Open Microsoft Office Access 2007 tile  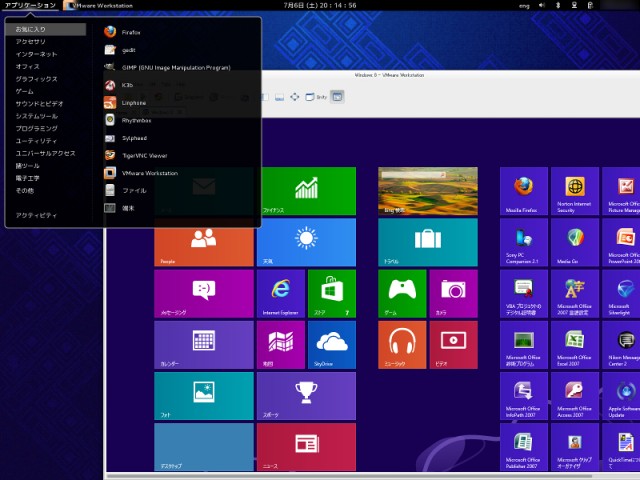point(575,396)
